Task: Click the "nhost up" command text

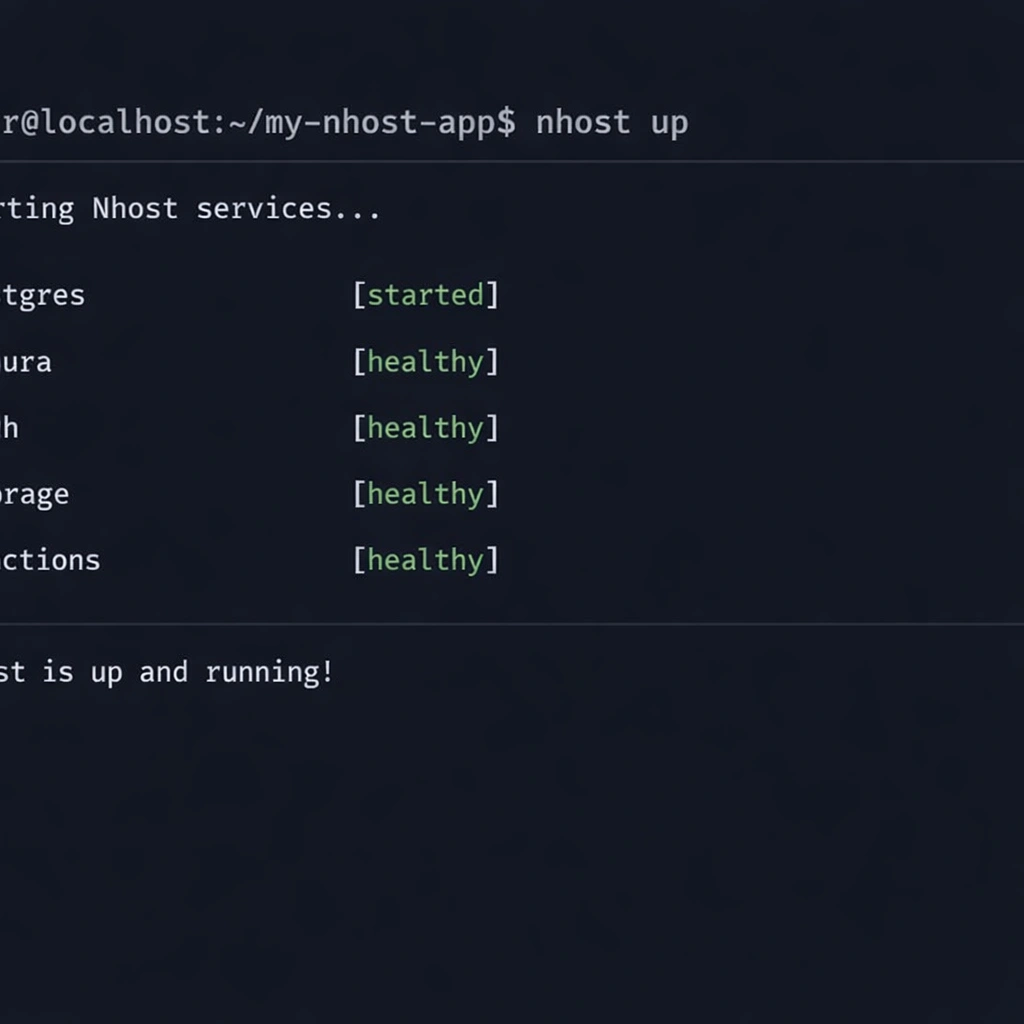Action: pyautogui.click(x=611, y=123)
